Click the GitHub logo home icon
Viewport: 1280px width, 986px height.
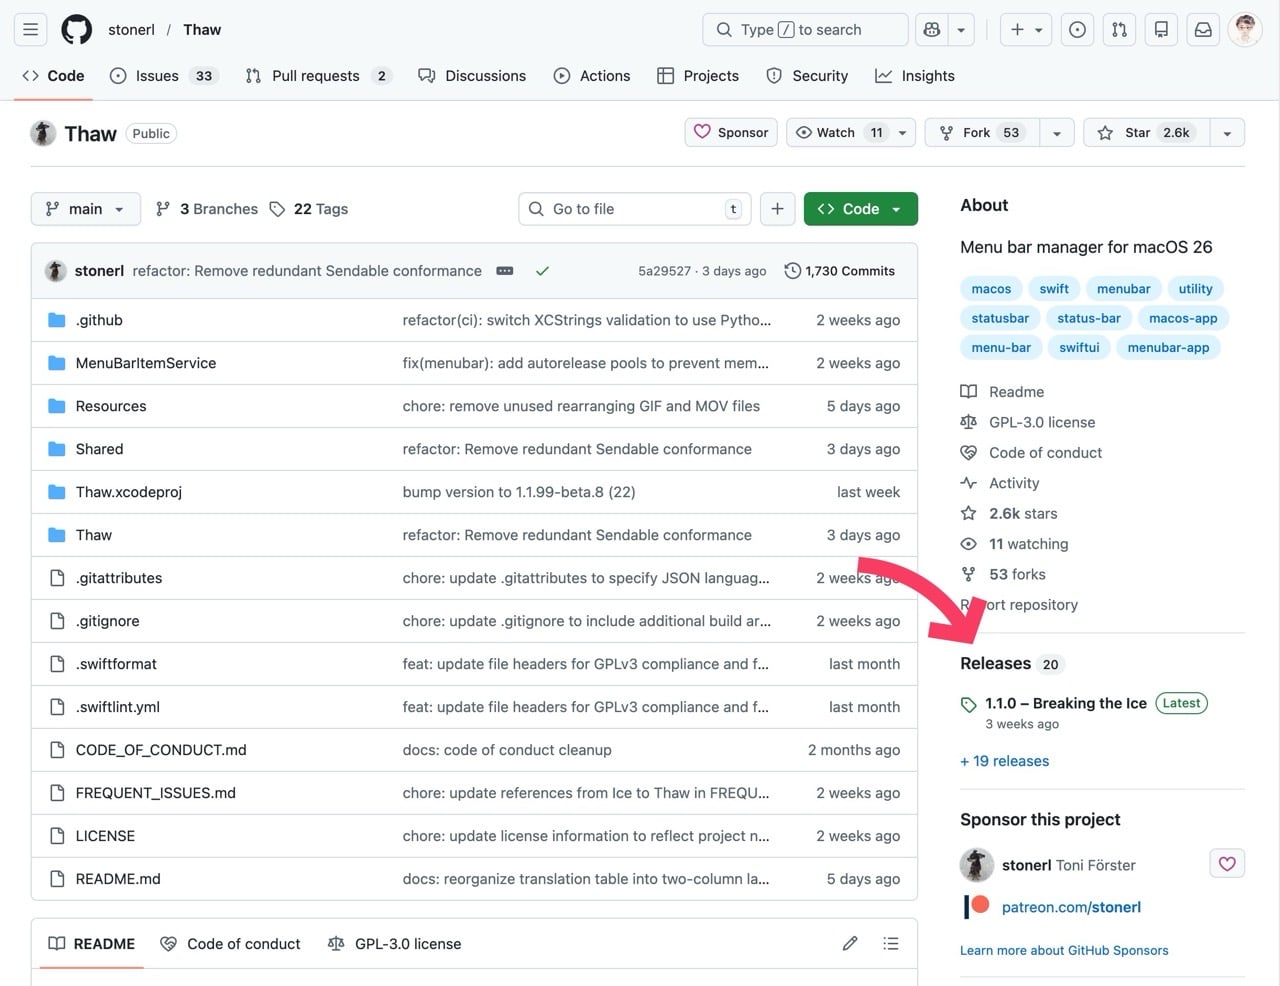click(77, 30)
